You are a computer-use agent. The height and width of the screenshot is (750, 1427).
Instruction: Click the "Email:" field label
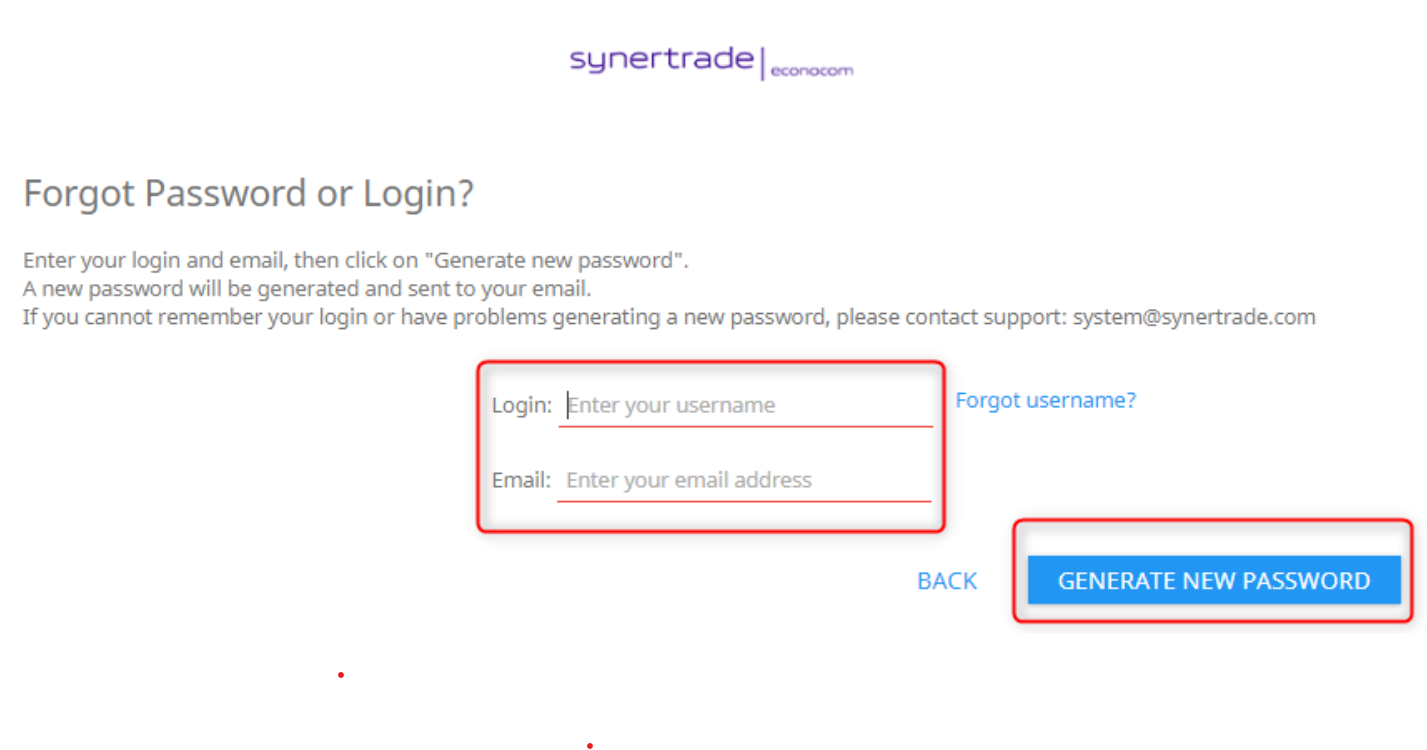pyautogui.click(x=521, y=480)
